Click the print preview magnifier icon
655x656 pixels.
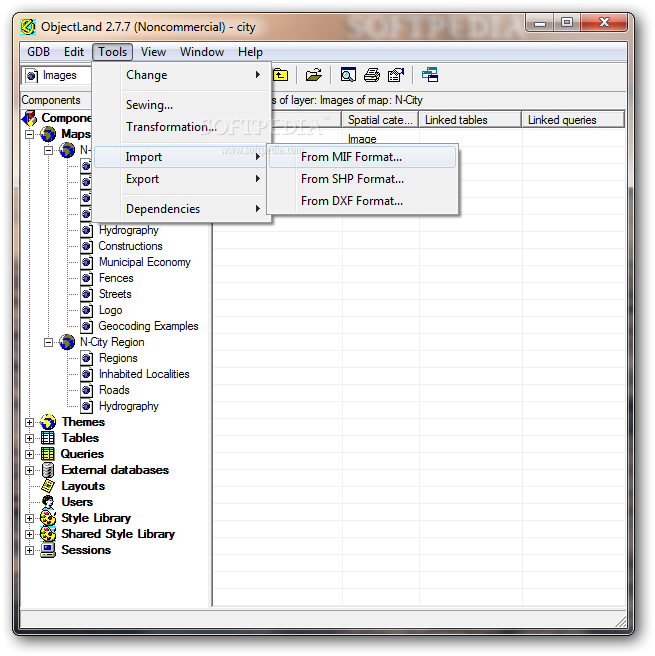point(348,75)
